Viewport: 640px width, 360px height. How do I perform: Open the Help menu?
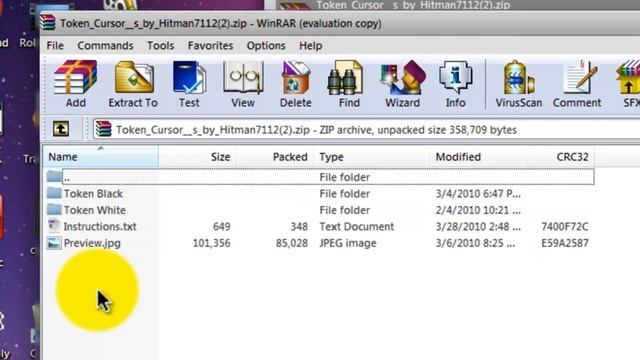coord(311,45)
